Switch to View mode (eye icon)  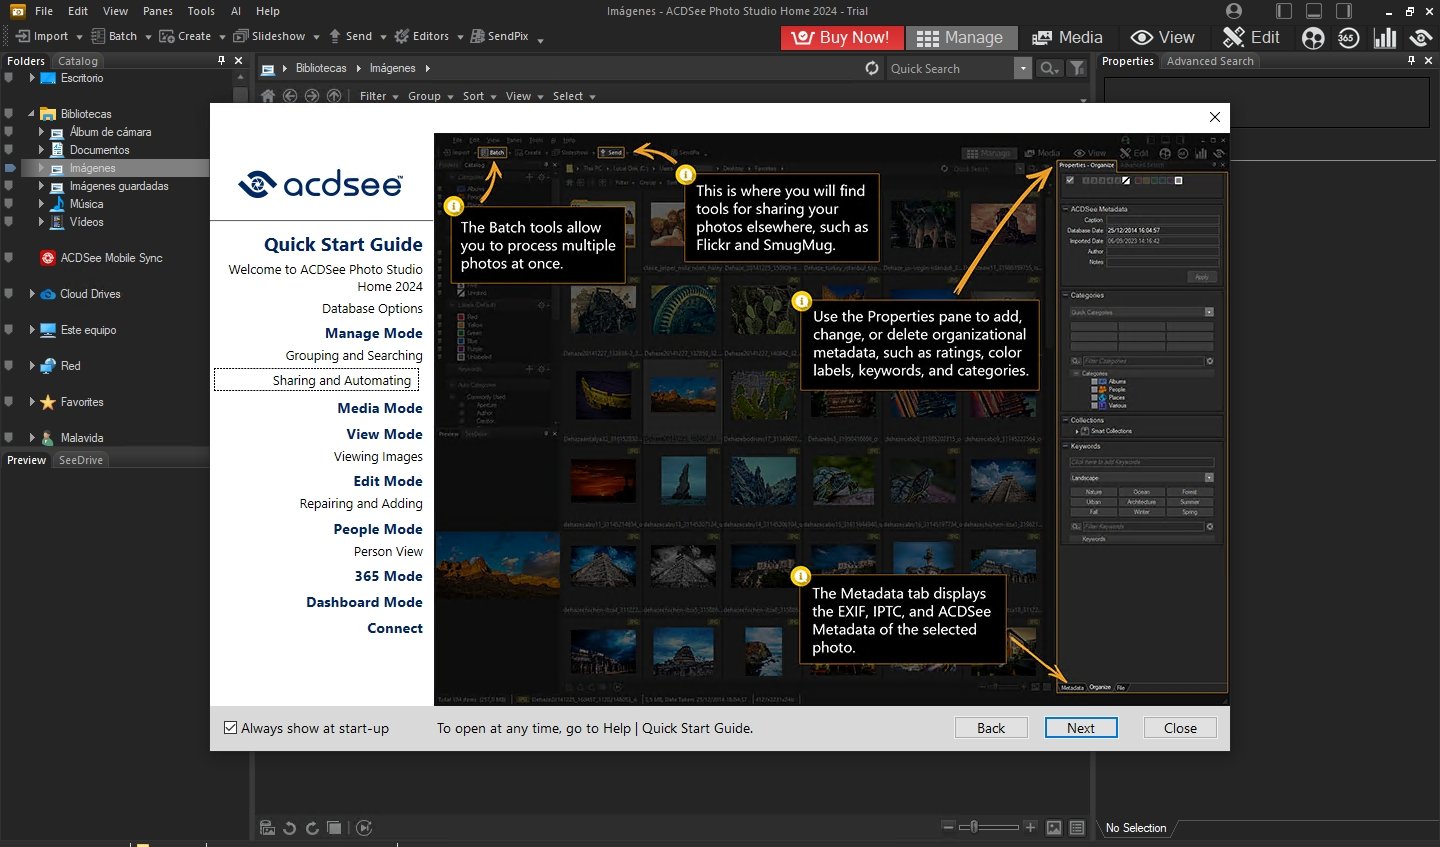(x=1163, y=37)
